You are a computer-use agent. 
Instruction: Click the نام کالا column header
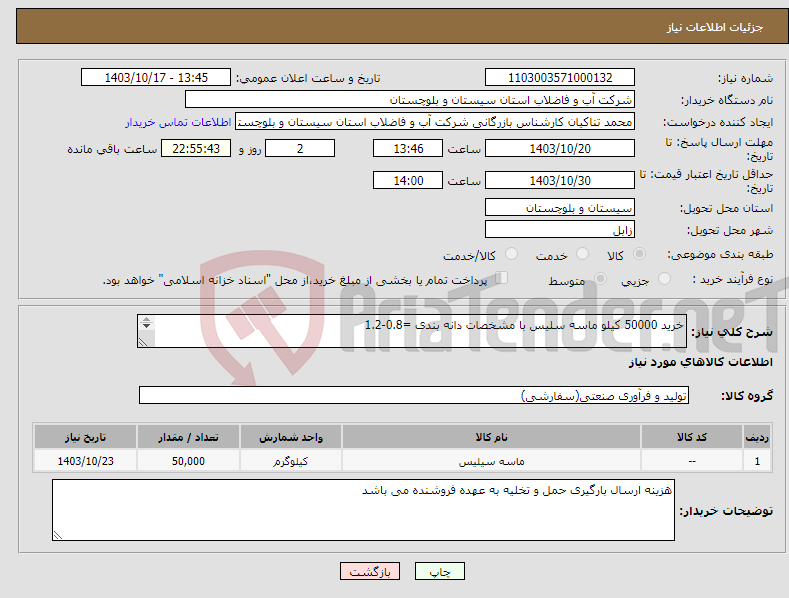[x=492, y=436]
